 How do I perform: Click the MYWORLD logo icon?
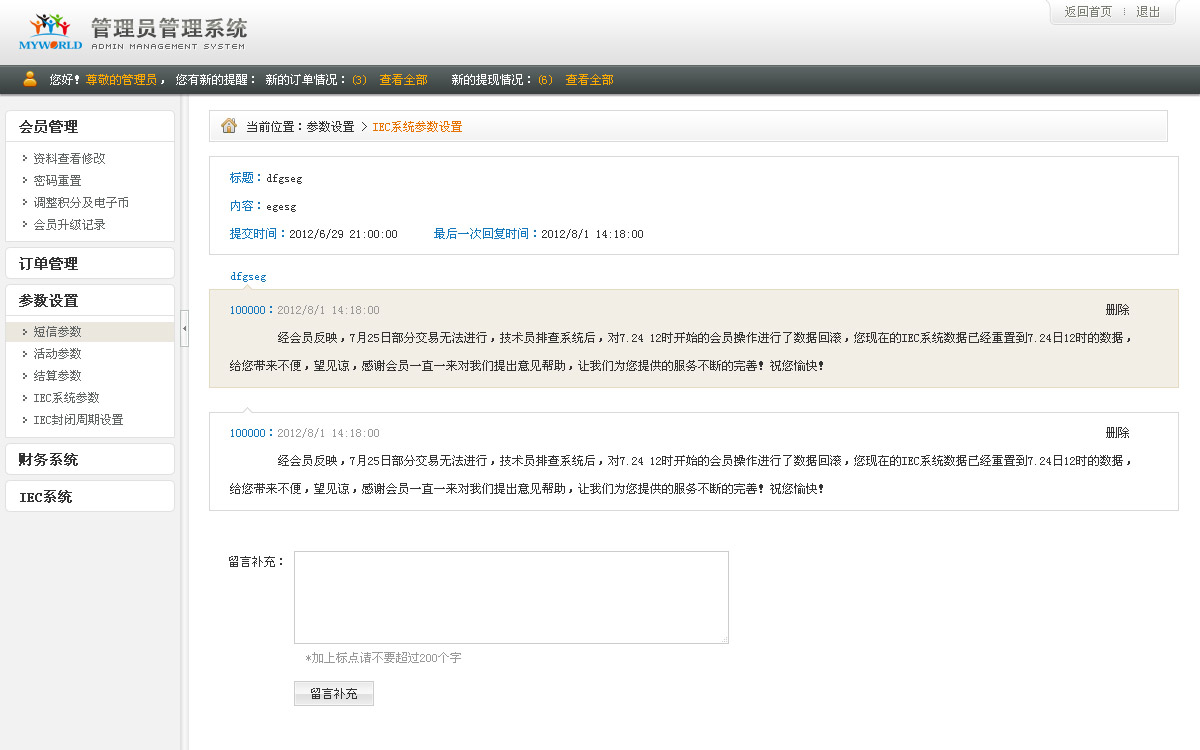(x=50, y=32)
